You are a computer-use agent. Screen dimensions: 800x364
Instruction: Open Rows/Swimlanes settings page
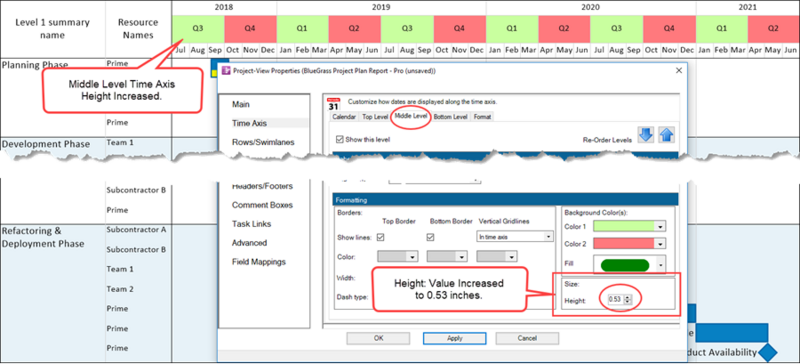263,142
